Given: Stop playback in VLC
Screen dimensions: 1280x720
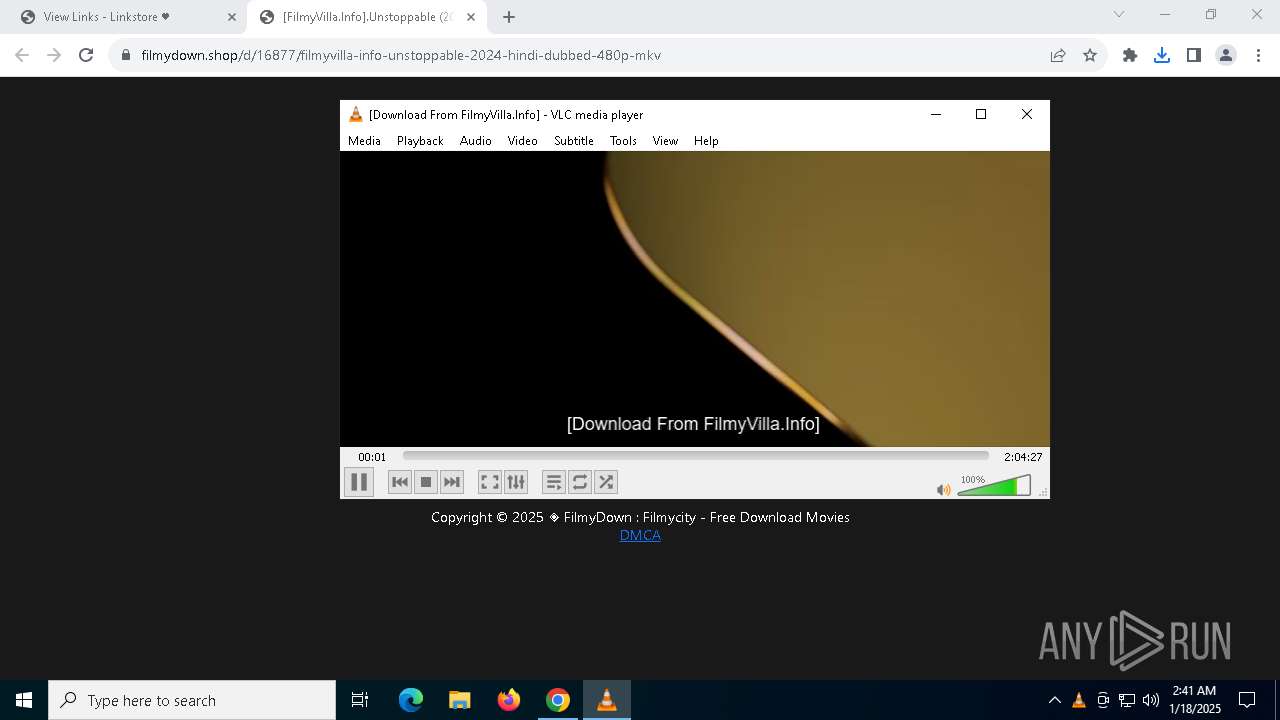Looking at the screenshot, I should (x=426, y=482).
